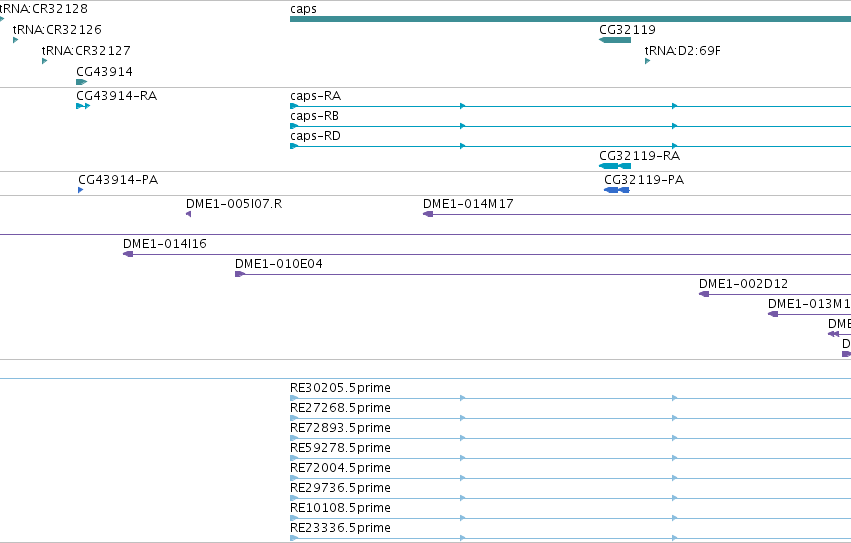Screen dimensions: 851x543
Task: Click the RE23336.5prime EST label
Action: (340, 528)
